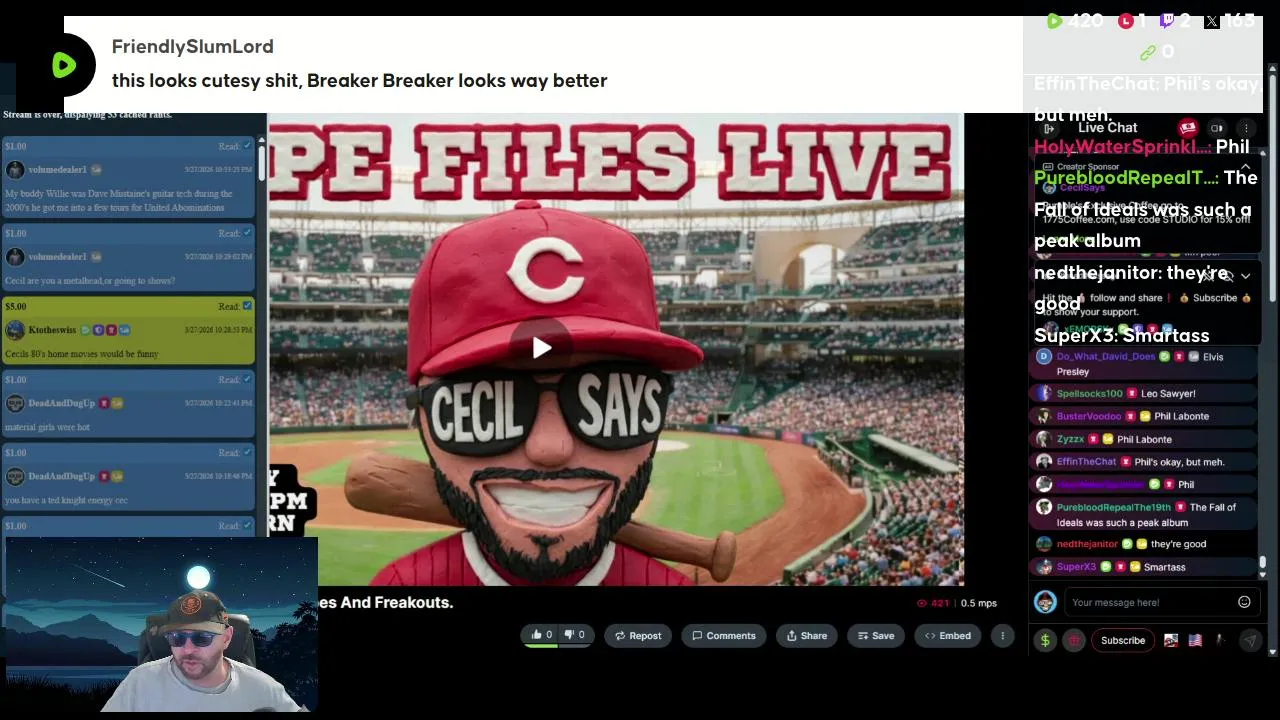Click the streamer webcam thumbnail
Screen dimensions: 1280x720
162,626
